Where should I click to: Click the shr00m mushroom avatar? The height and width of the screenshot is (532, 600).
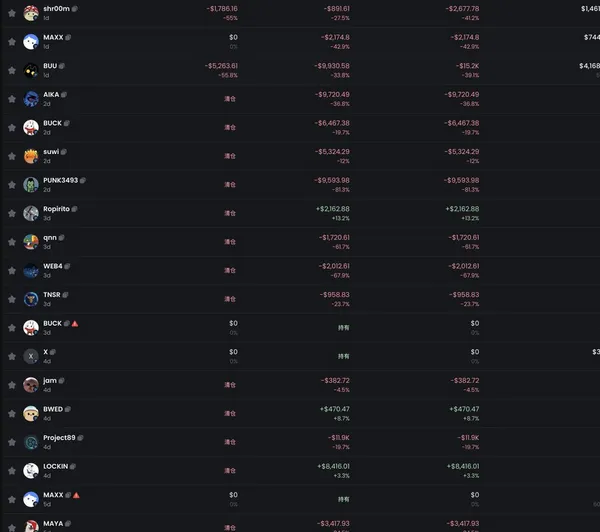click(x=31, y=13)
